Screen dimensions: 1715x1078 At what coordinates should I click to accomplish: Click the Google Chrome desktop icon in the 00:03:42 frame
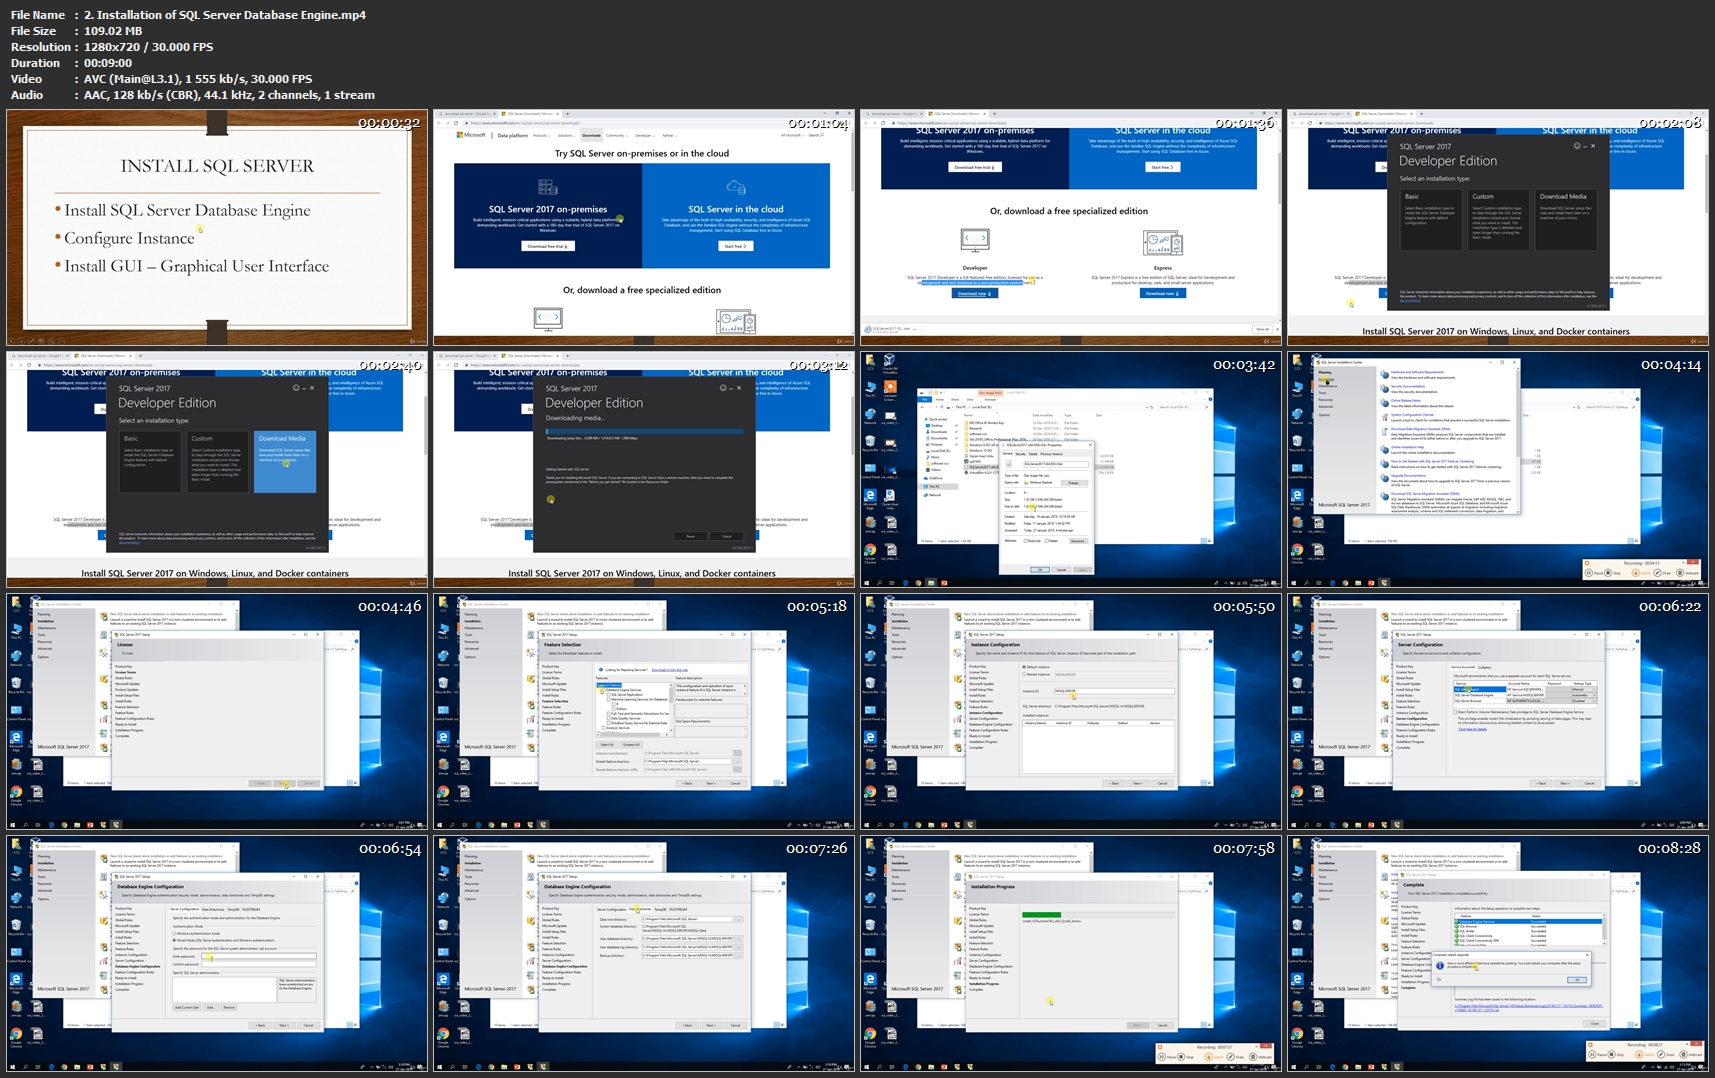(870, 552)
